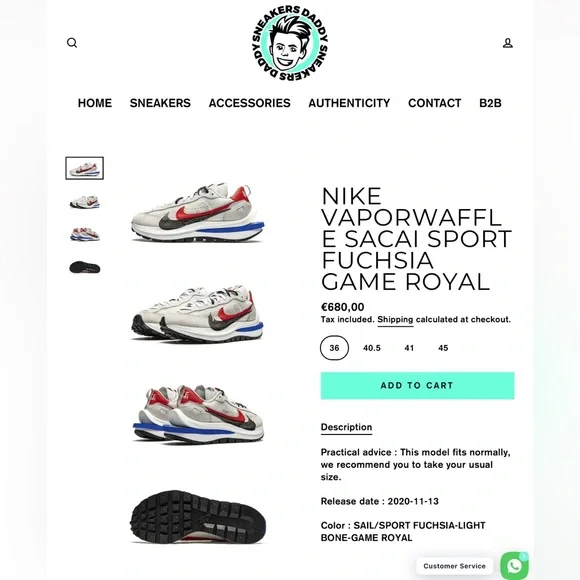
Task: Open the ACCESSORIES menu
Action: click(x=250, y=103)
